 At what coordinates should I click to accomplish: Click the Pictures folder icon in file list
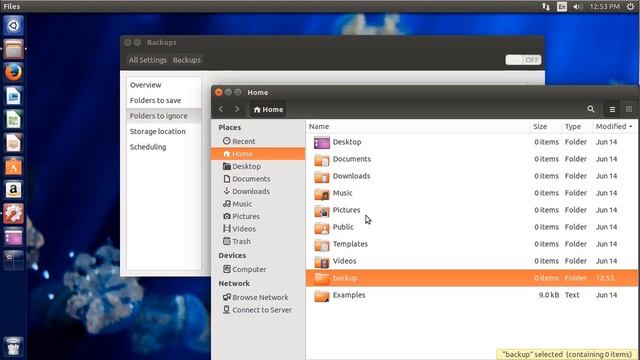[x=322, y=211]
